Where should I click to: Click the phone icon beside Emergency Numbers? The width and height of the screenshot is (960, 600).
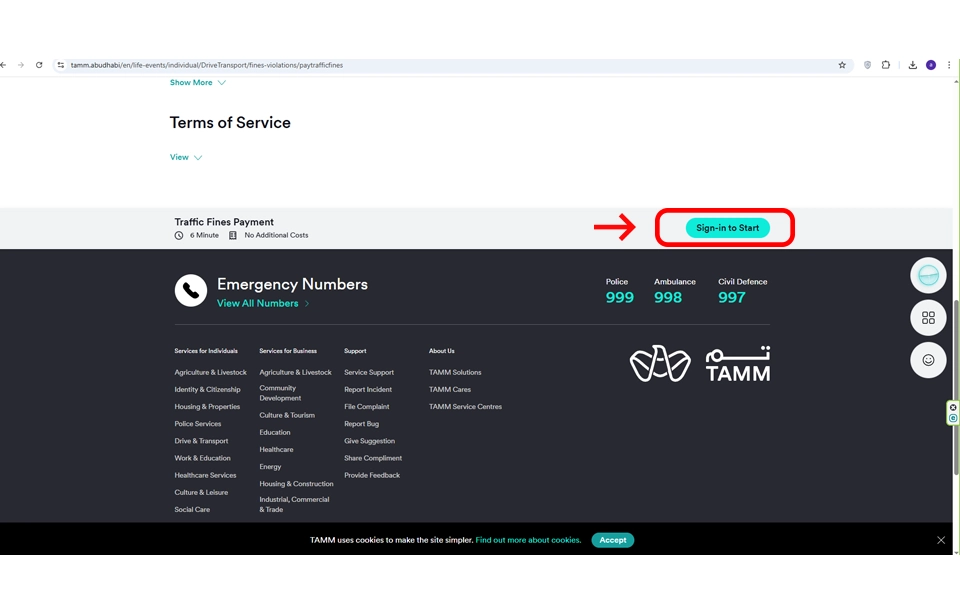[190, 290]
